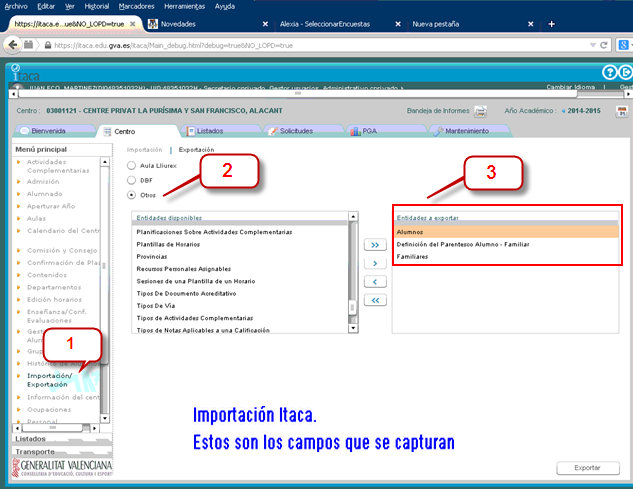Click the add single entity right-arrow button
633x489 pixels.
tap(373, 263)
